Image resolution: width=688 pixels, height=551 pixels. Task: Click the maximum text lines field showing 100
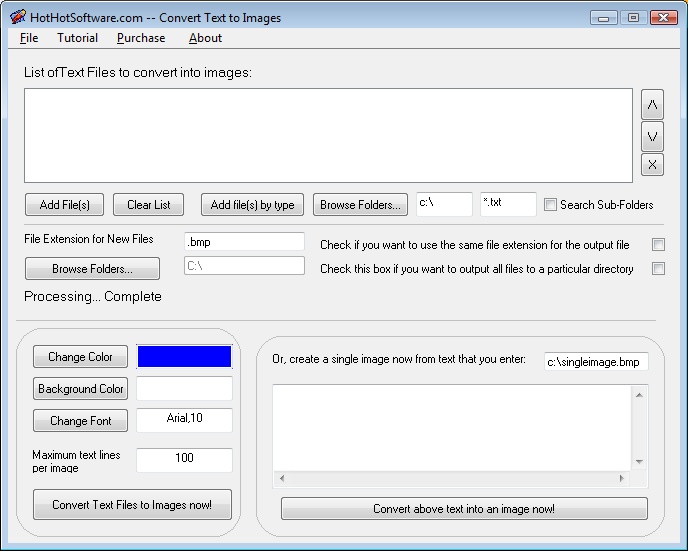[x=184, y=460]
